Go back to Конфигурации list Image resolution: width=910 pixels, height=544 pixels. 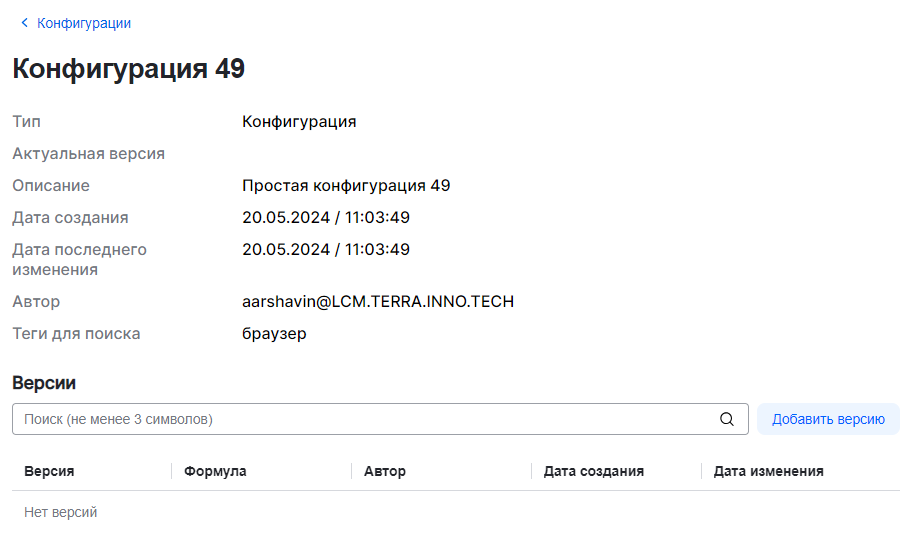tap(84, 23)
